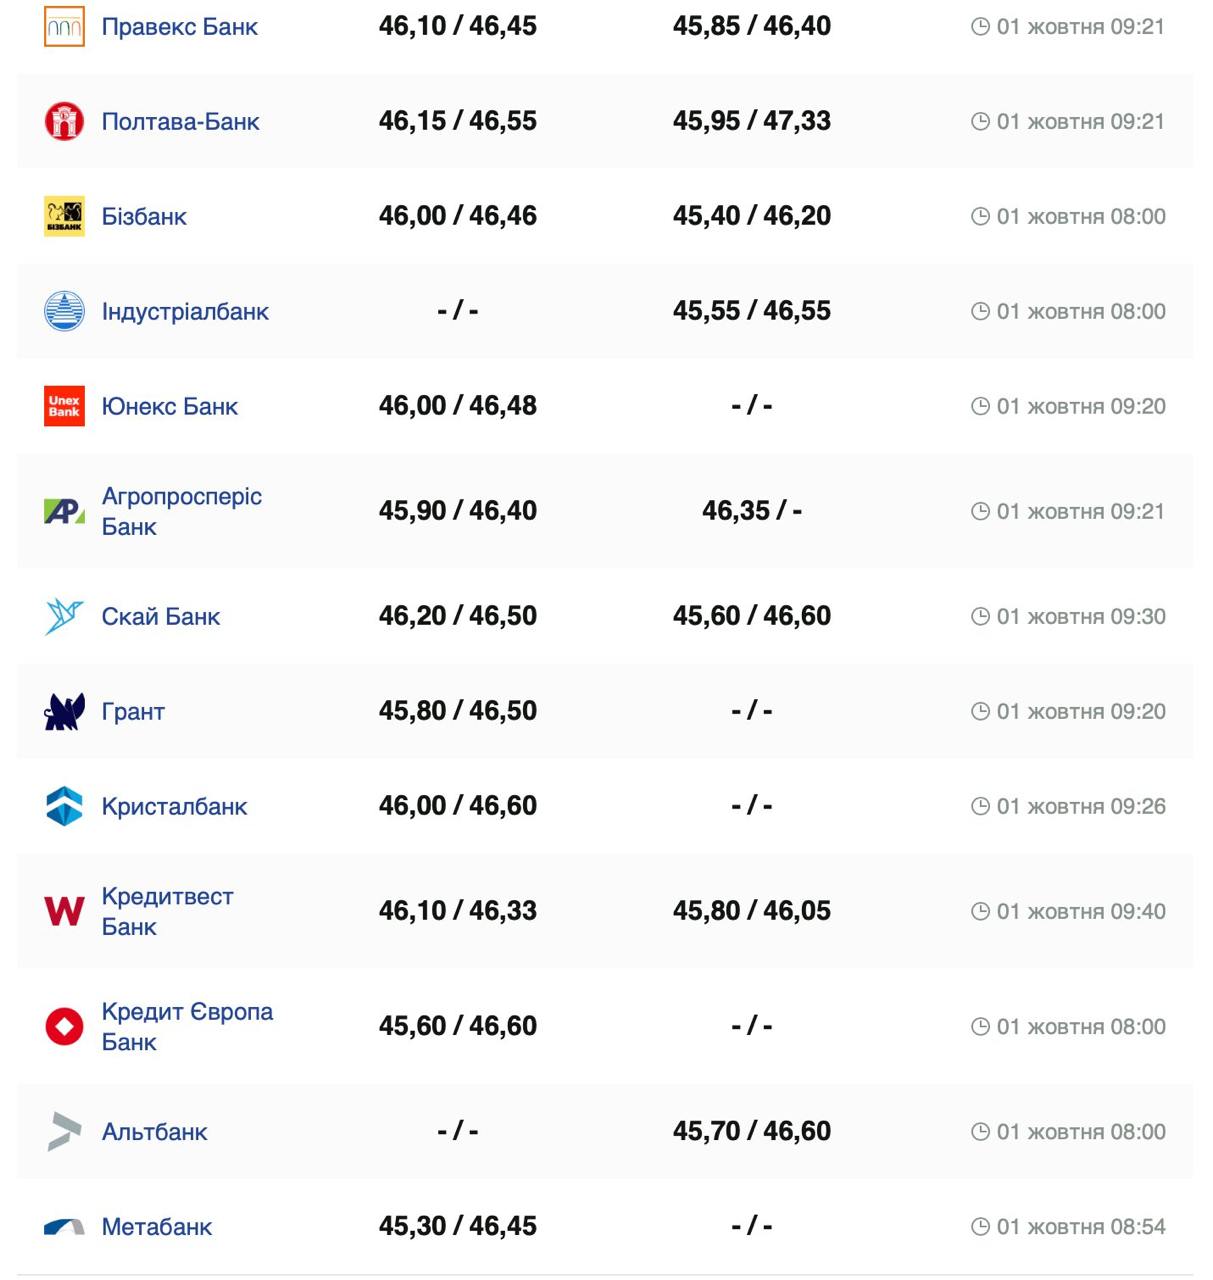Click the Правекс Банк logo icon
This screenshot has width=1213, height=1280.
click(x=64, y=27)
